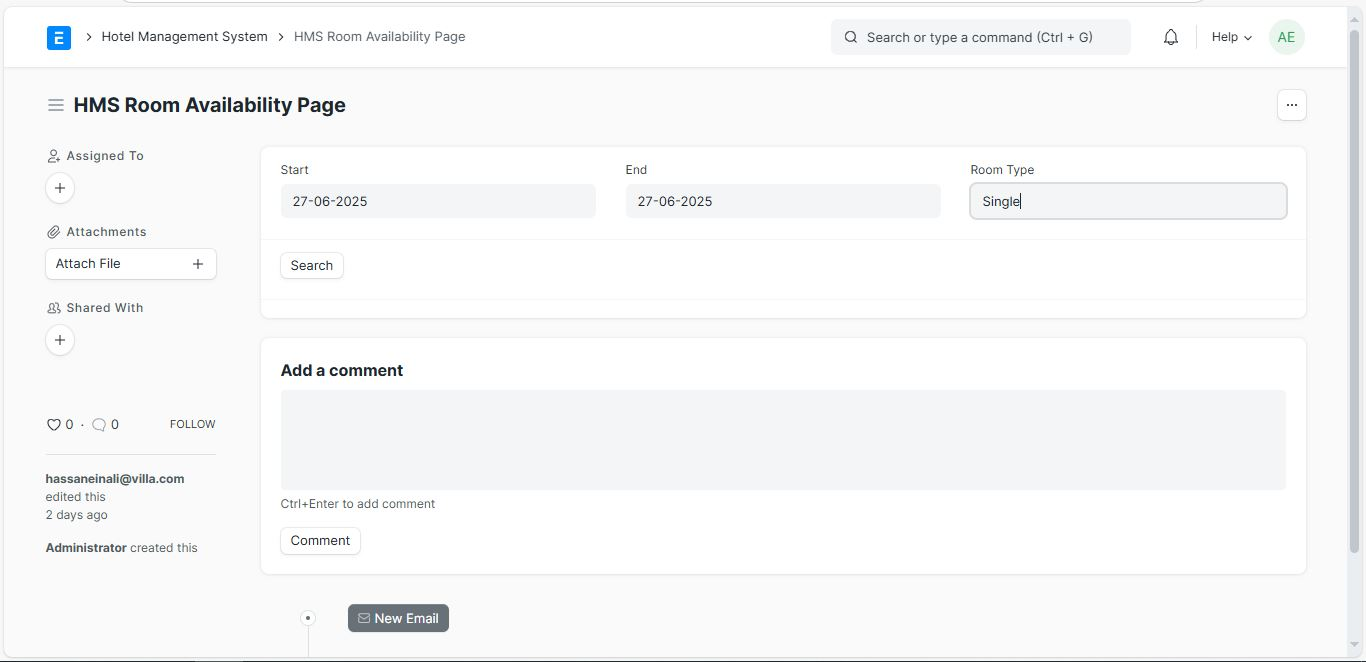Viewport: 1366px width, 662px height.
Task: Click the Attach File button
Action: 130,264
